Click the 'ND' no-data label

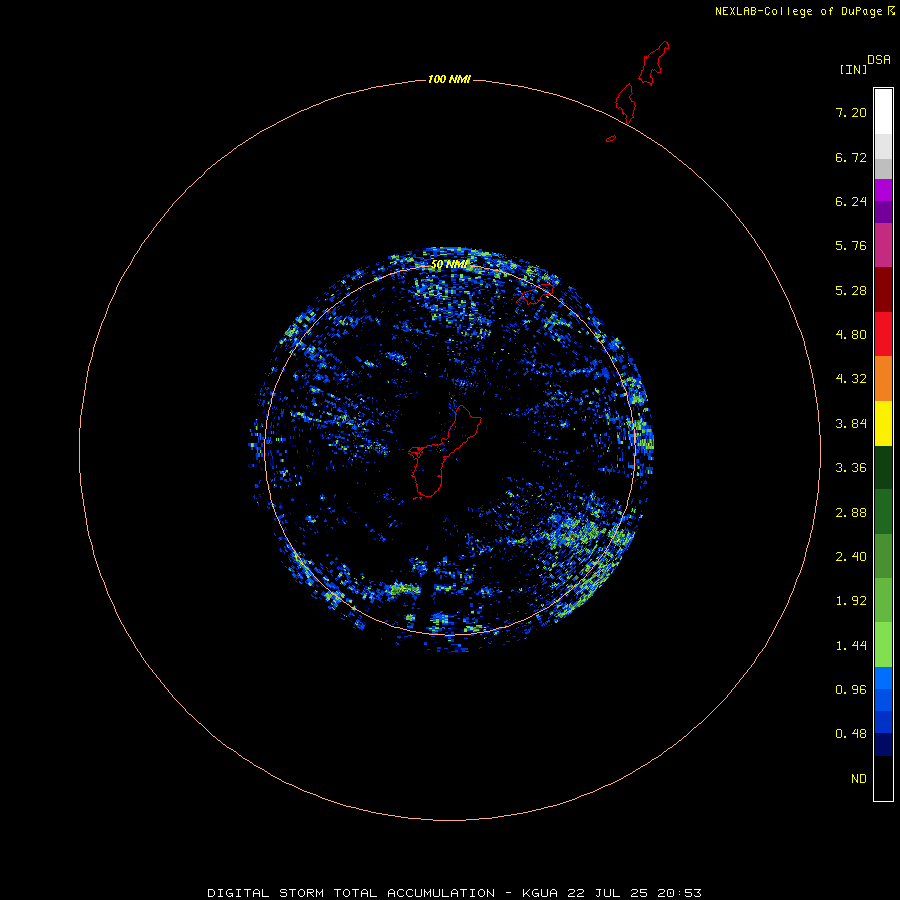coord(859,779)
